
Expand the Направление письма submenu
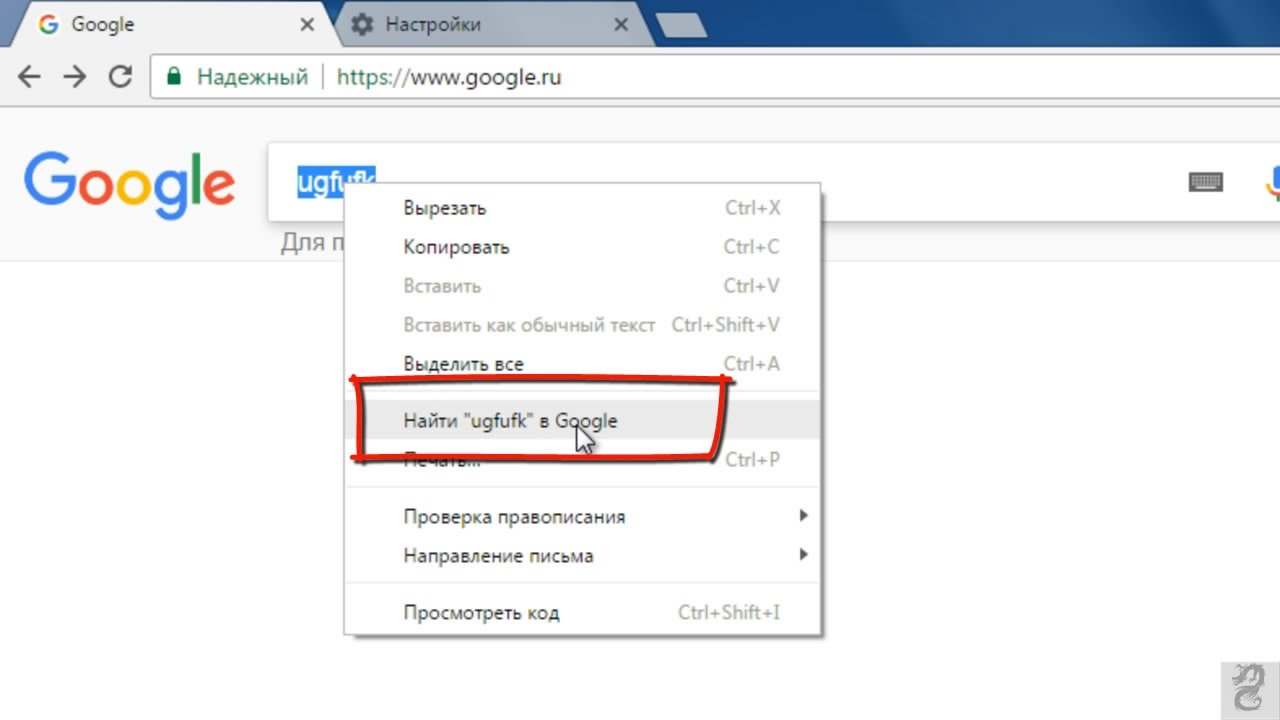point(582,556)
